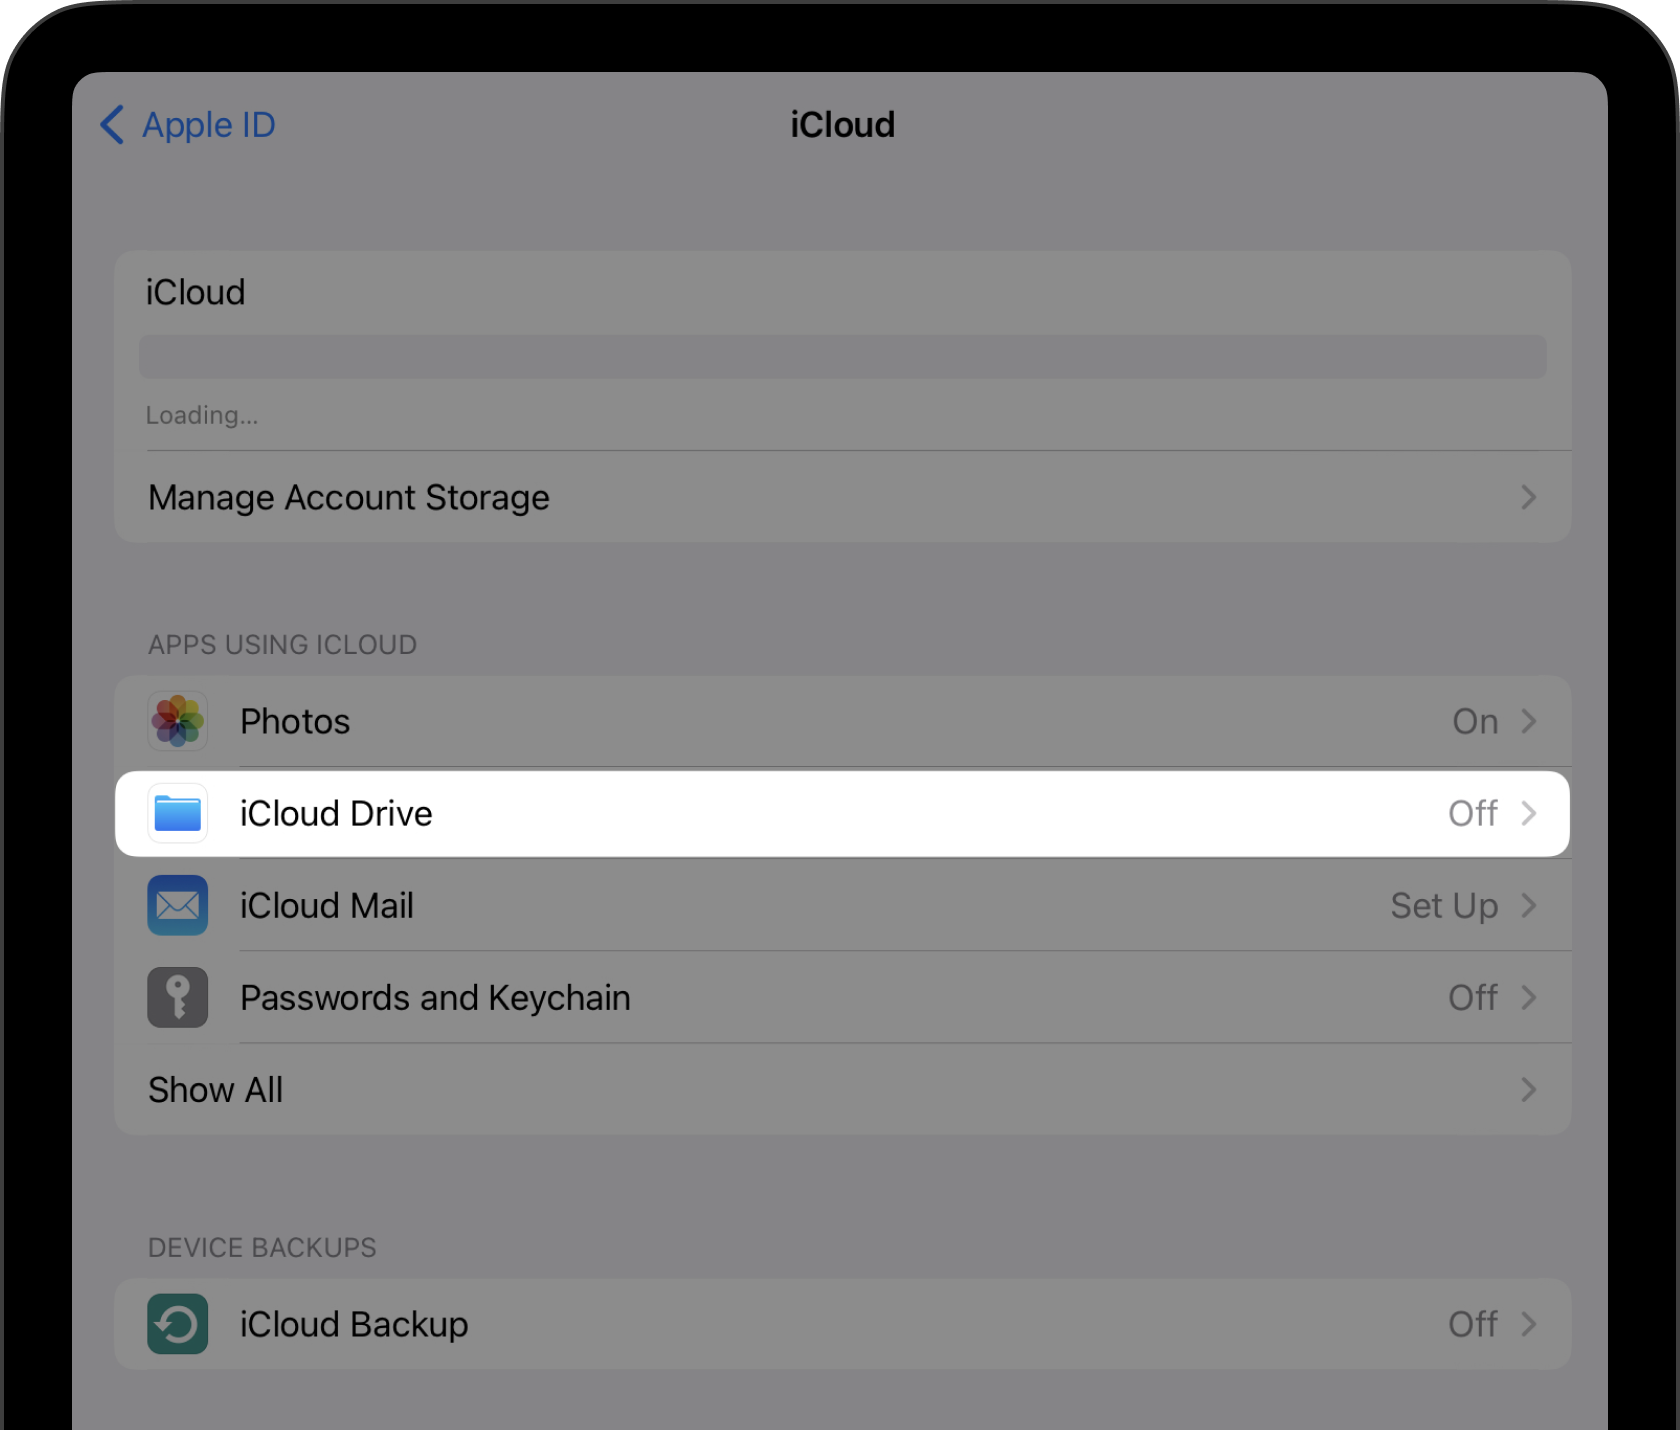Tap Passwords and Keychain Off value

[x=1473, y=997]
